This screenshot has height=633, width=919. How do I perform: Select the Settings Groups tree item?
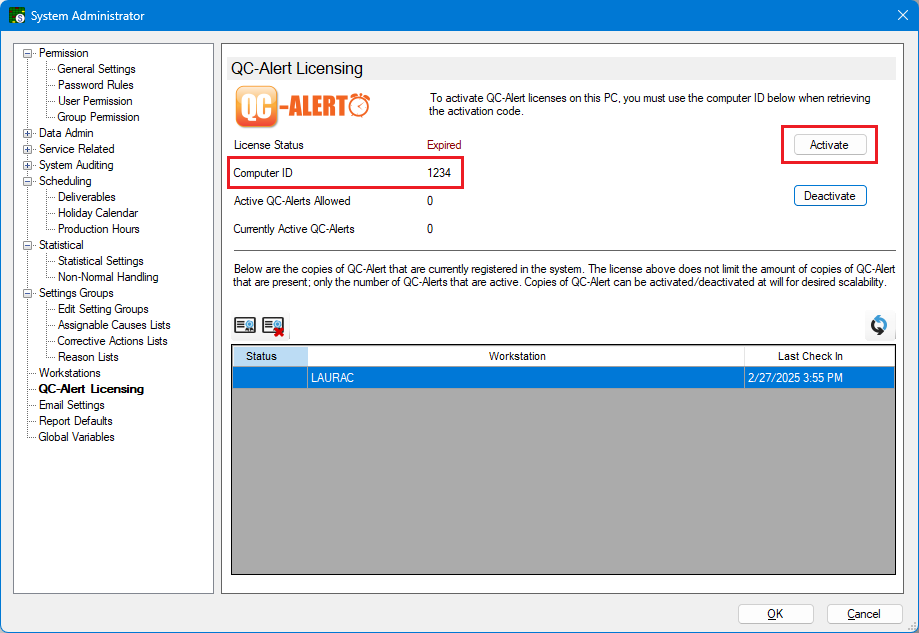76,293
